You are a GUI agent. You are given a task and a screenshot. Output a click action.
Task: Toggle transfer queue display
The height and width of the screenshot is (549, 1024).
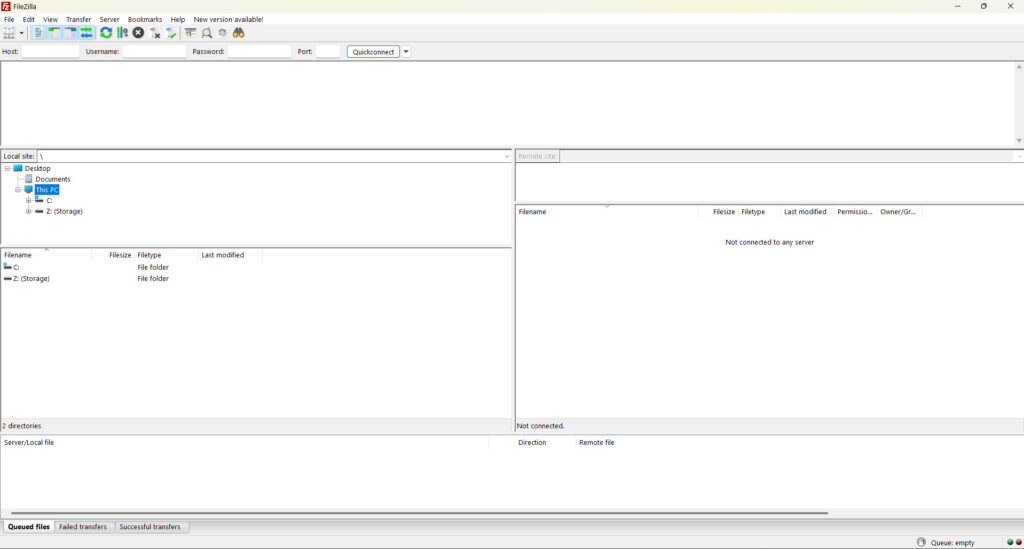(x=86, y=33)
